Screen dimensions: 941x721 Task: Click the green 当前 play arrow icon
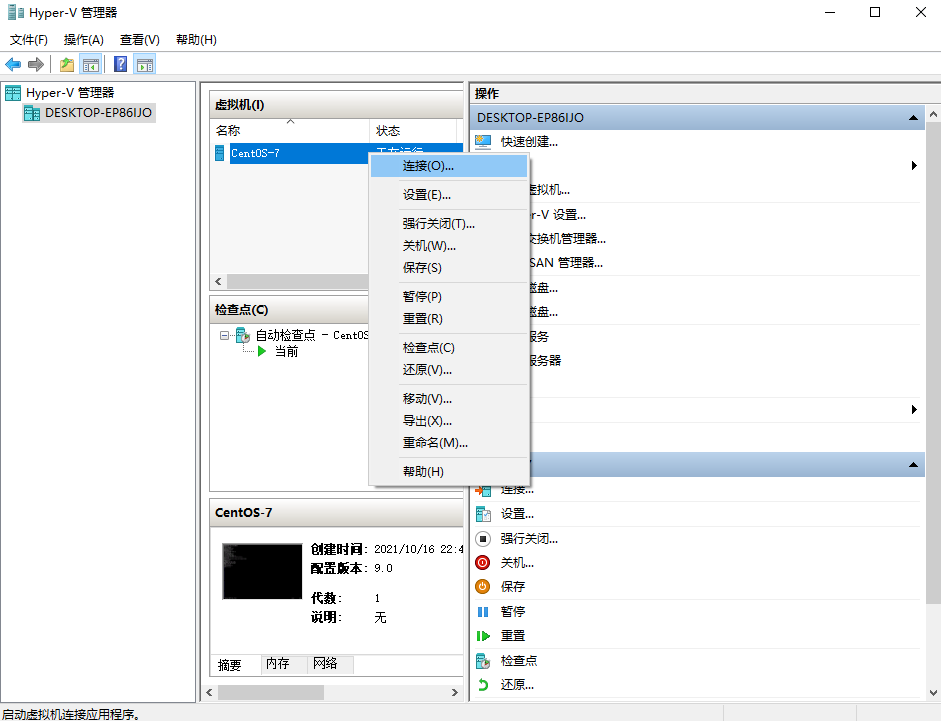coord(262,351)
